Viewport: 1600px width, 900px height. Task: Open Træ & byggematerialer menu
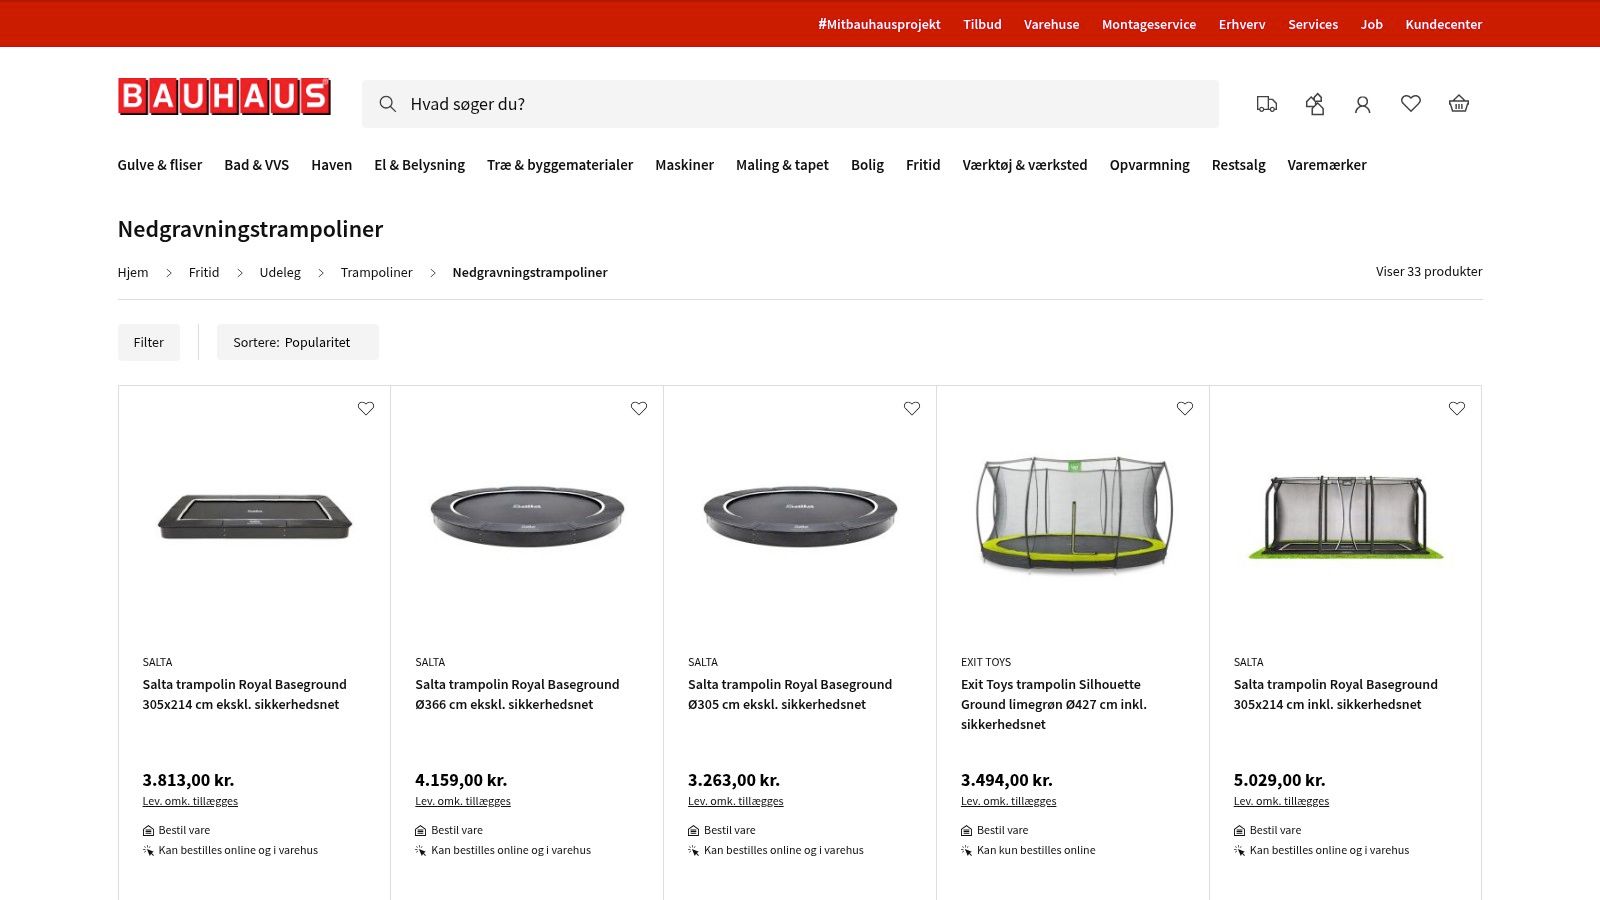(560, 165)
